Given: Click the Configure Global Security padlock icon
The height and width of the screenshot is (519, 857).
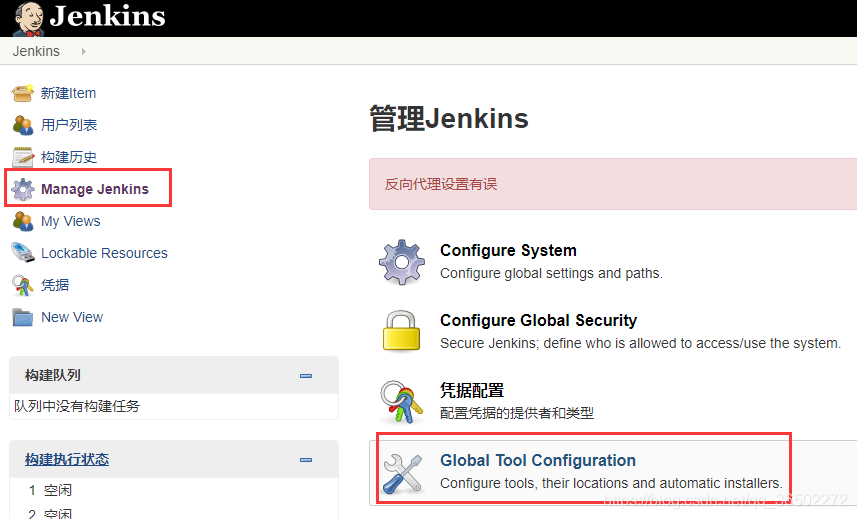Looking at the screenshot, I should pyautogui.click(x=402, y=331).
